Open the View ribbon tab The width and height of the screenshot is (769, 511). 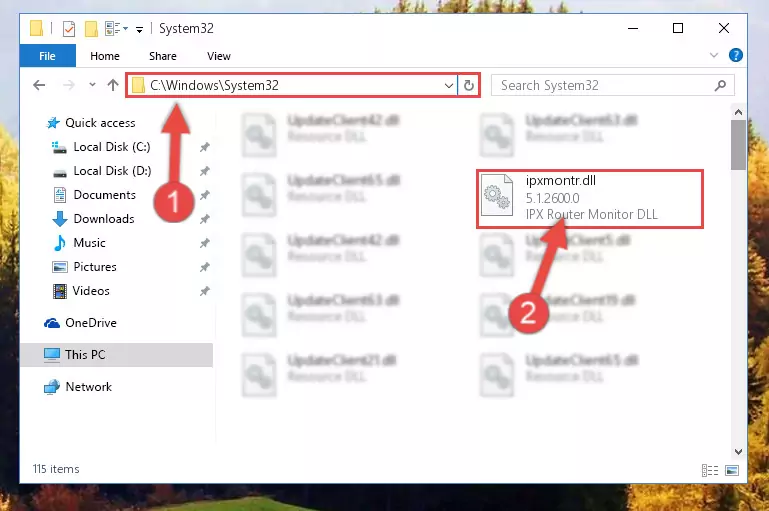(x=219, y=56)
